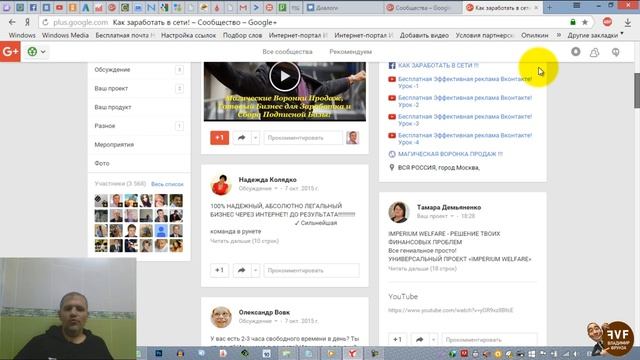Select Ваш продукт category in sidebar
Screen dimensions: 640x360
pos(139,107)
